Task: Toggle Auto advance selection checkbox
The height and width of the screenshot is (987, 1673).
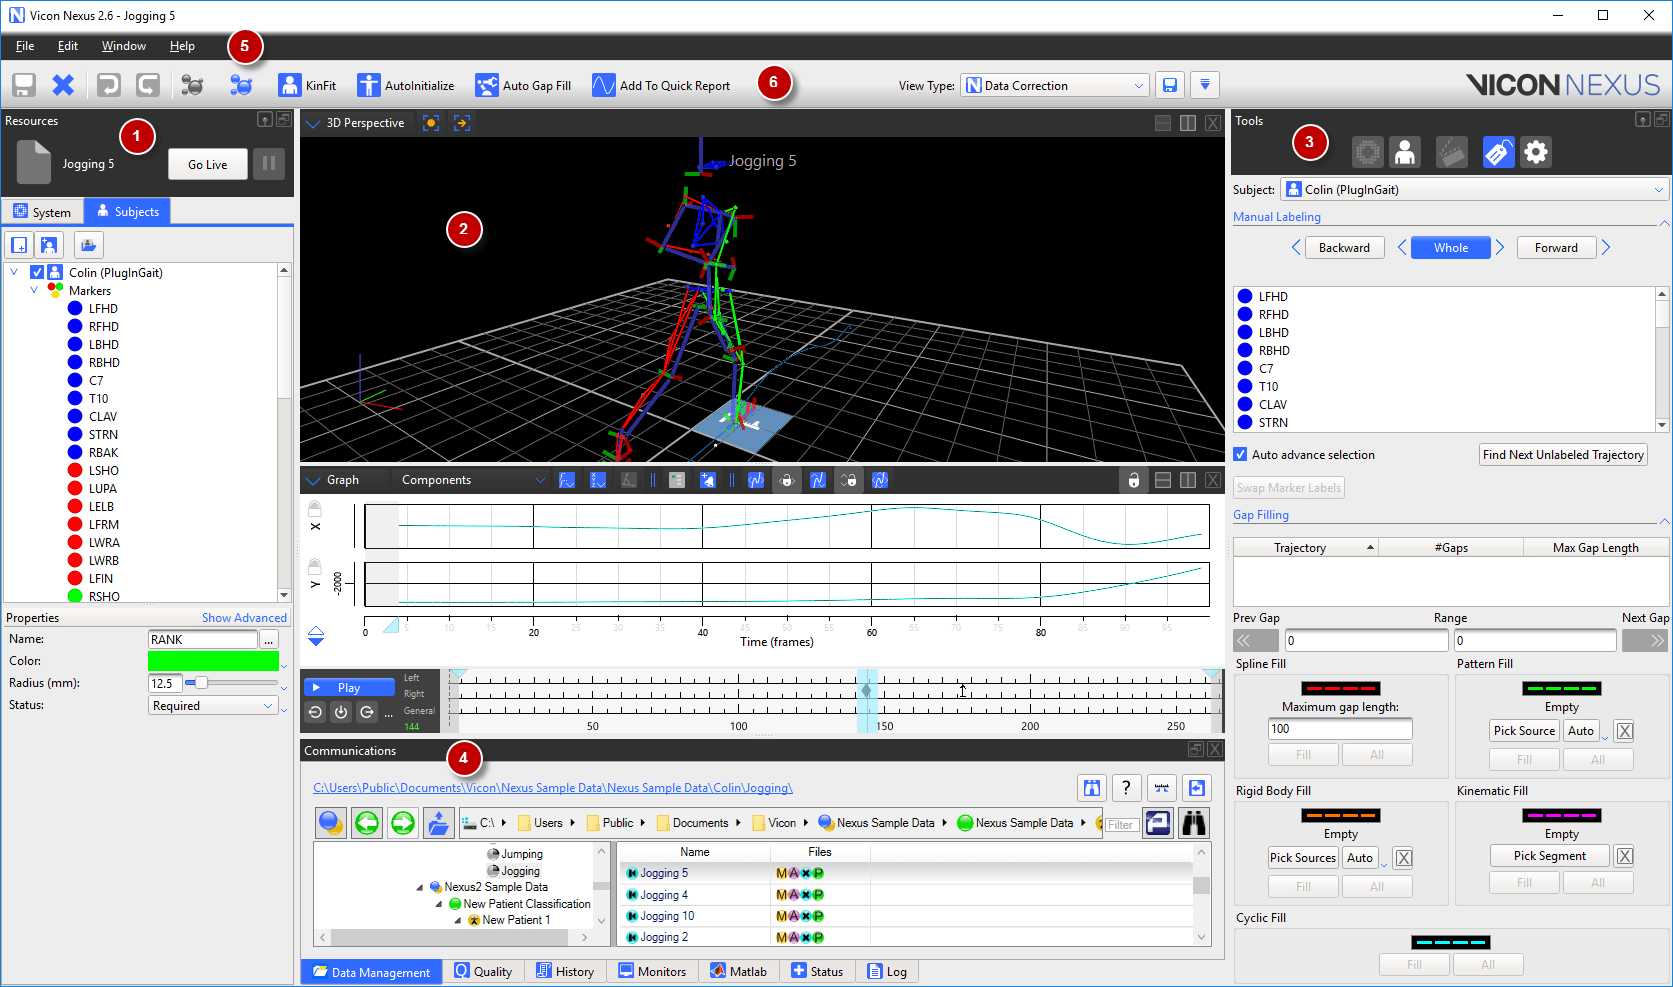Action: (1240, 454)
